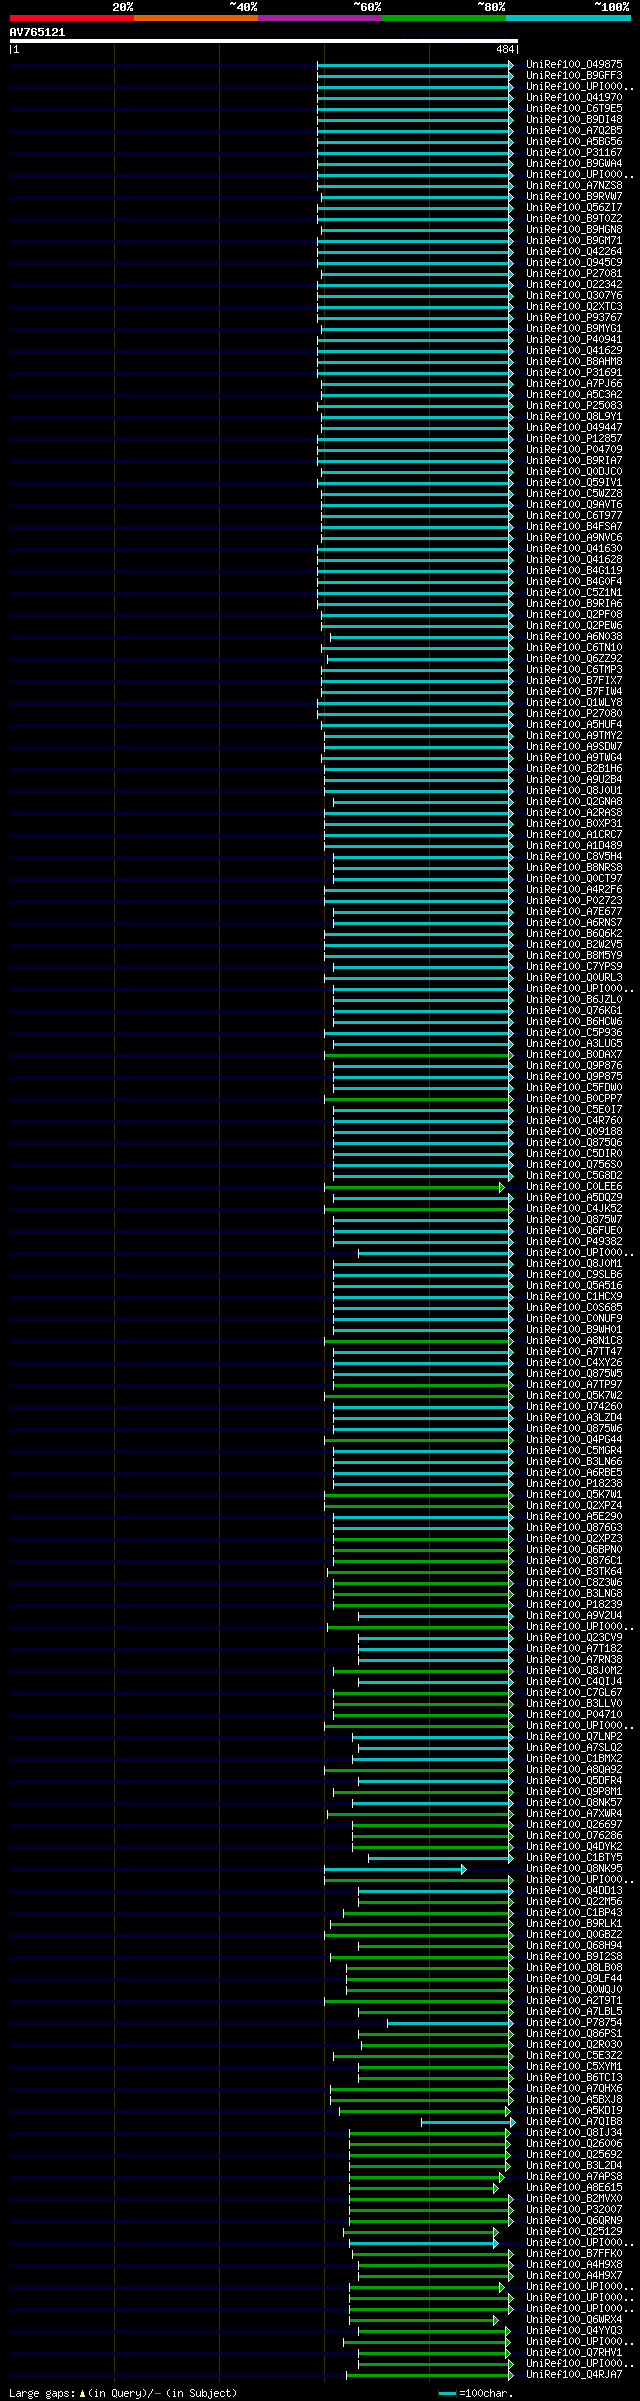The height and width of the screenshot is (2401, 640).
Task: Select hit label UniRef100_Q22M56
Action: click(574, 1901)
